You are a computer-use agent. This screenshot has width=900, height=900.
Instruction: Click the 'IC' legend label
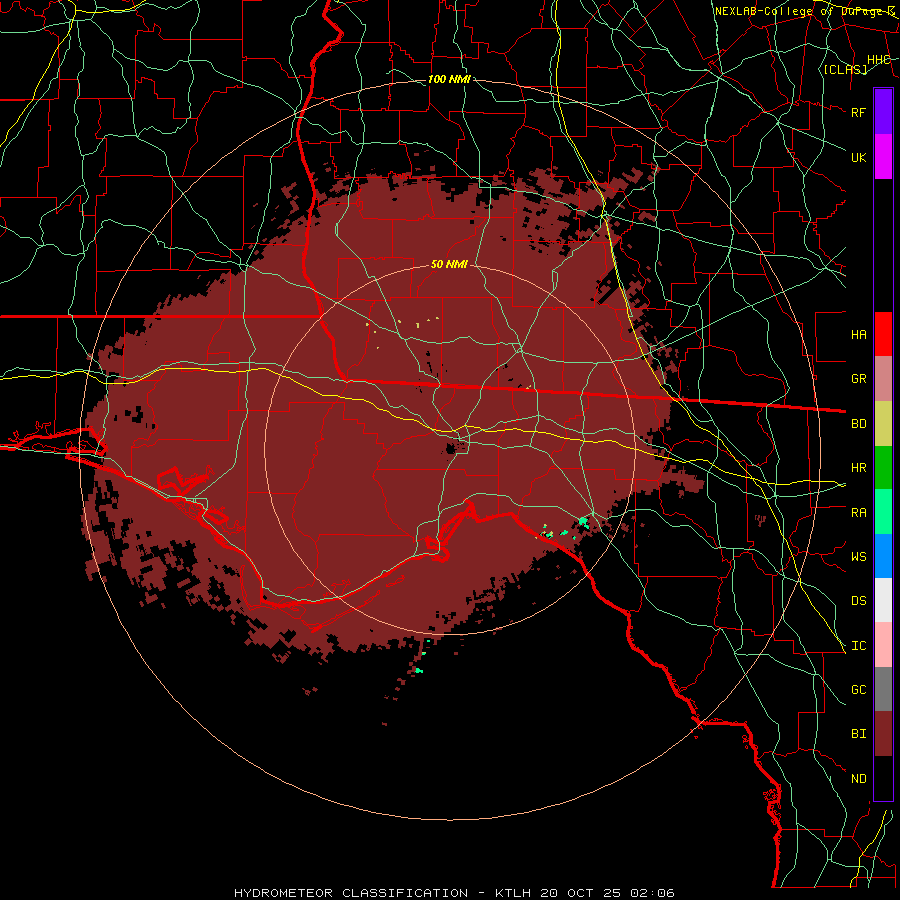(x=859, y=646)
